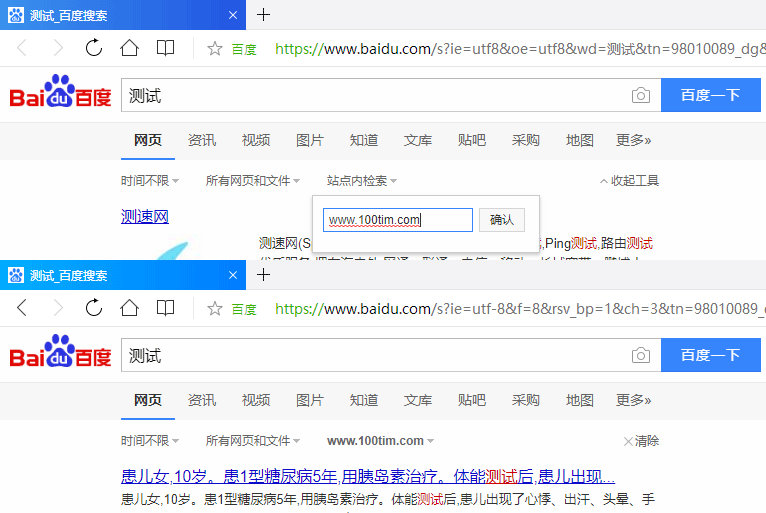Click camera image-search icon in upper search box

pyautogui.click(x=640, y=95)
